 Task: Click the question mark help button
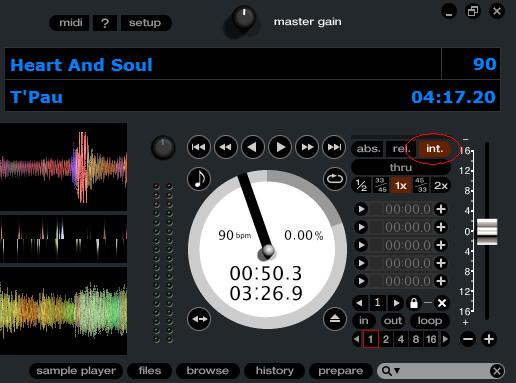(x=105, y=23)
